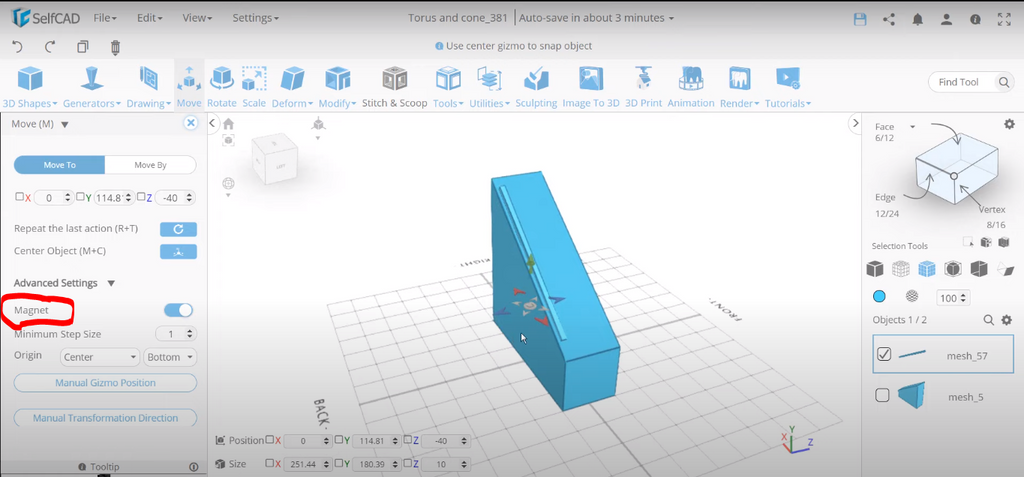
Task: Open the Origin Bottom dropdown
Action: [170, 357]
